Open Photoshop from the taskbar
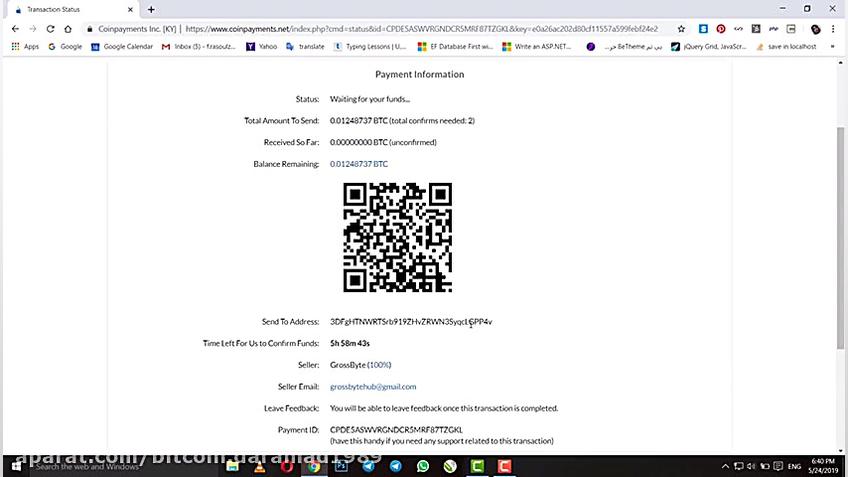848x477 pixels. click(x=341, y=466)
